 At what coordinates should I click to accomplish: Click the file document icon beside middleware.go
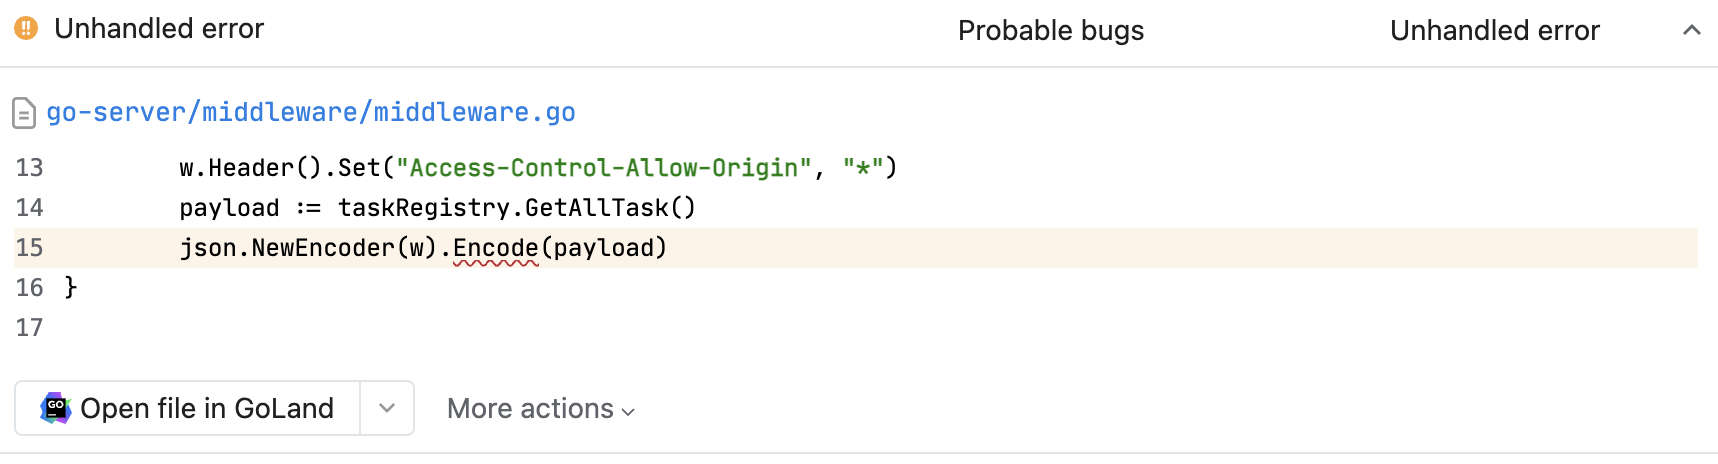coord(24,113)
